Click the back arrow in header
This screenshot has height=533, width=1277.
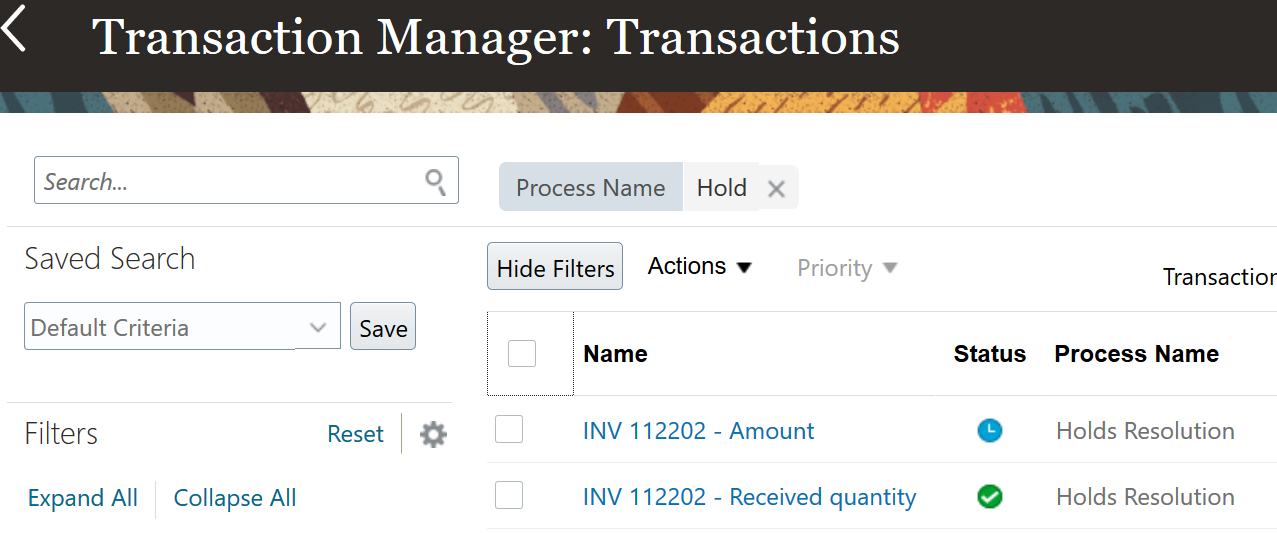click(16, 29)
